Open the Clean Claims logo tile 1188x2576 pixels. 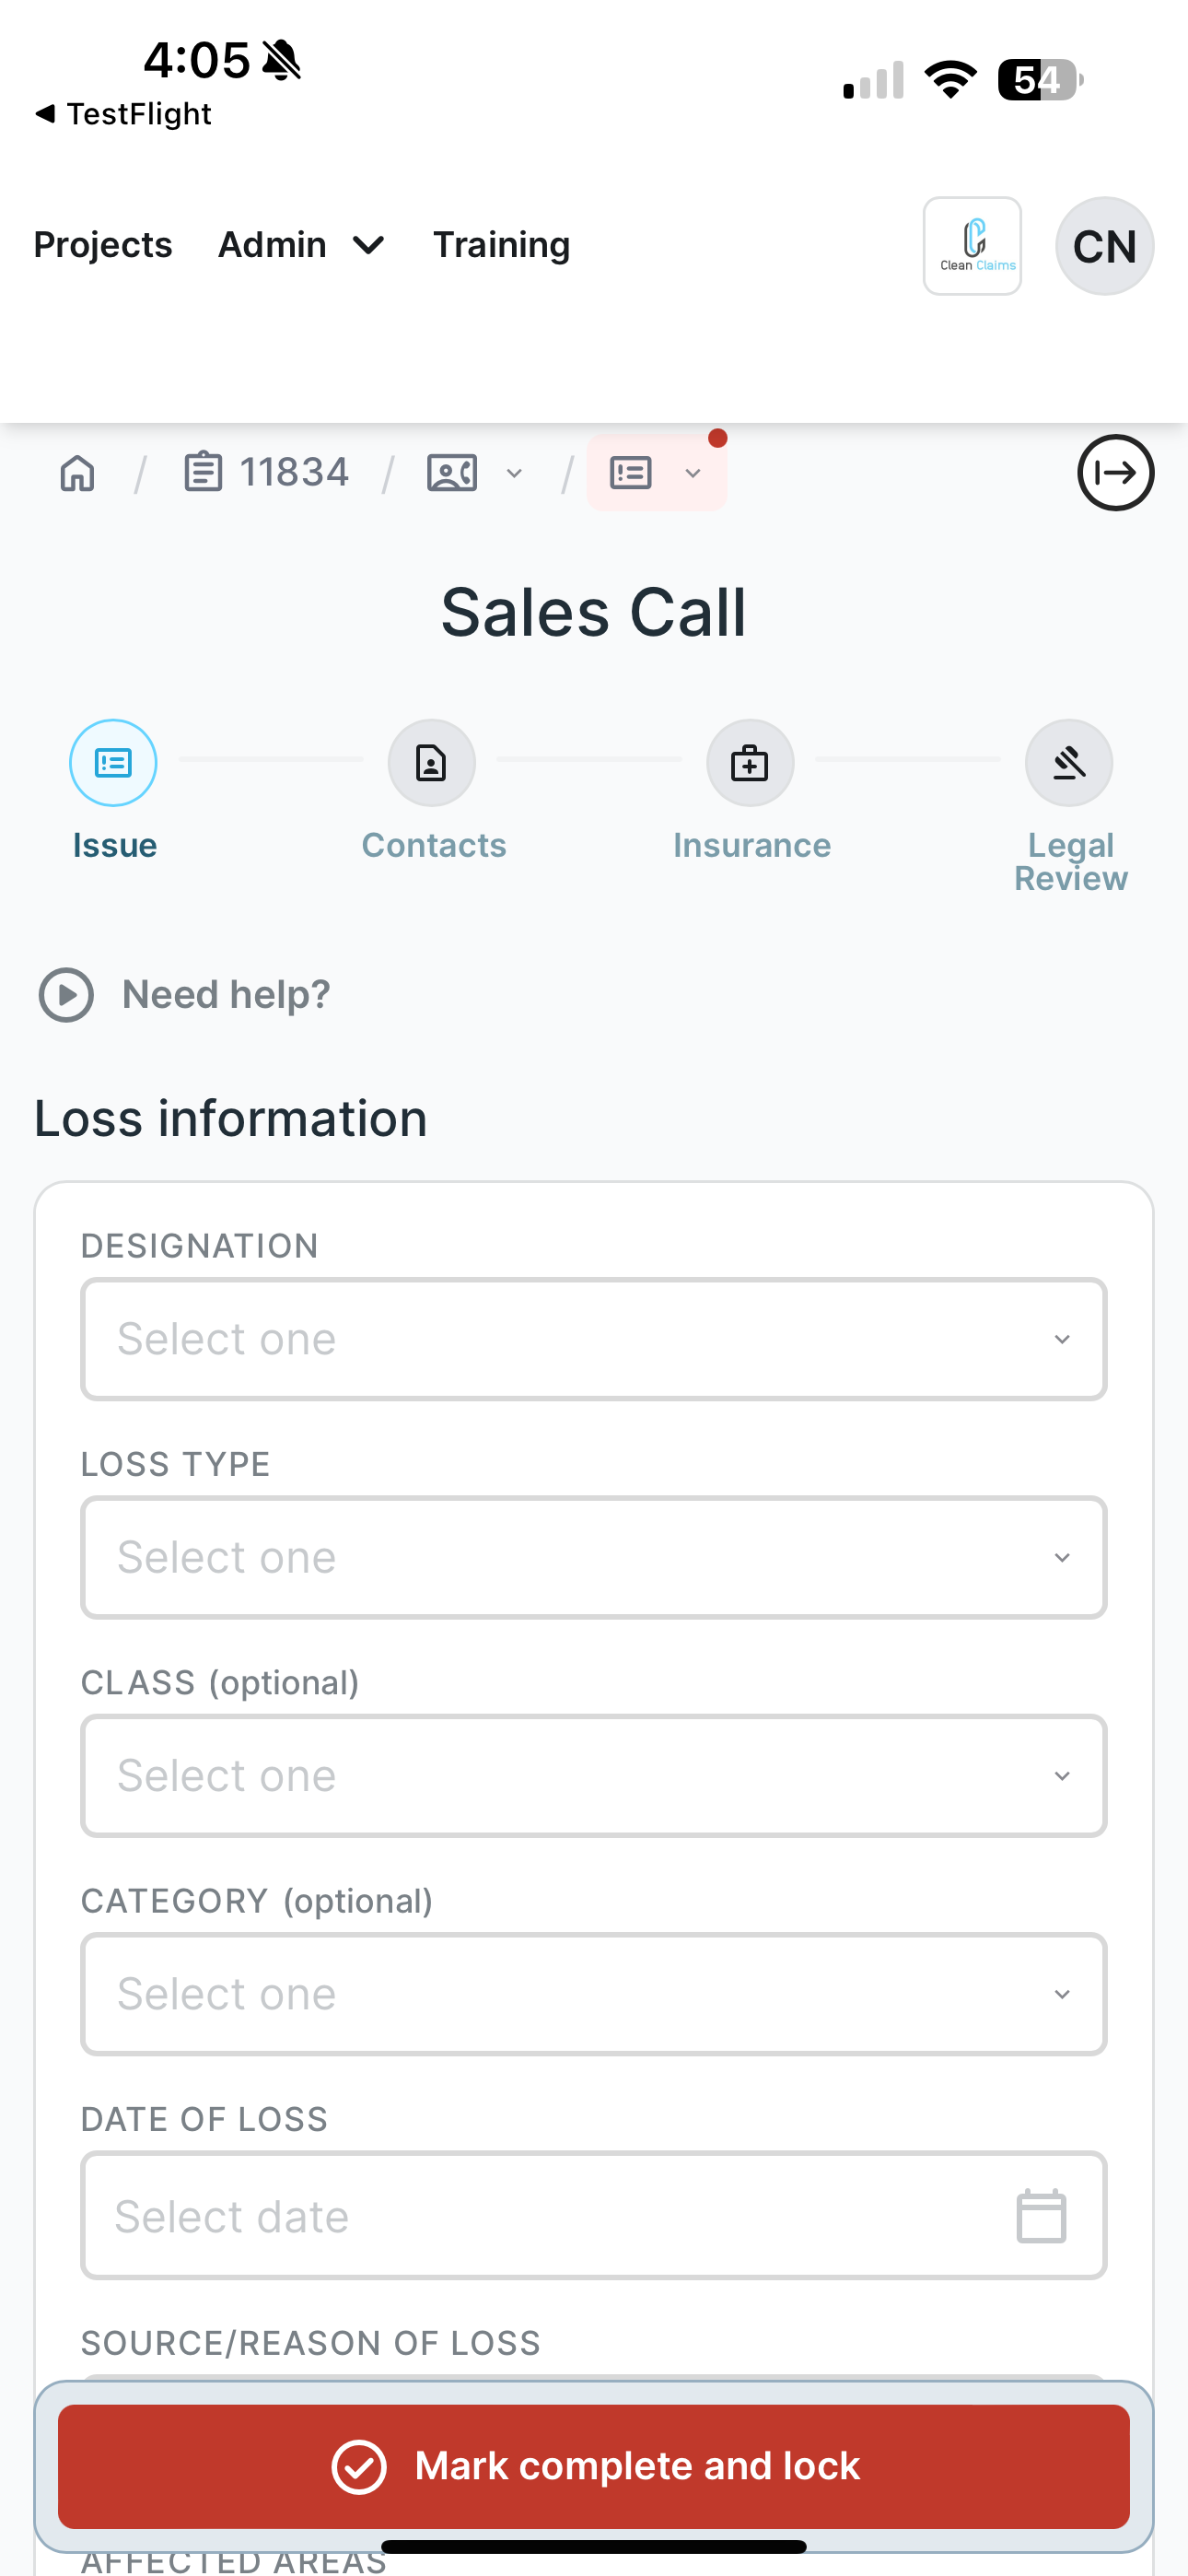(x=972, y=246)
